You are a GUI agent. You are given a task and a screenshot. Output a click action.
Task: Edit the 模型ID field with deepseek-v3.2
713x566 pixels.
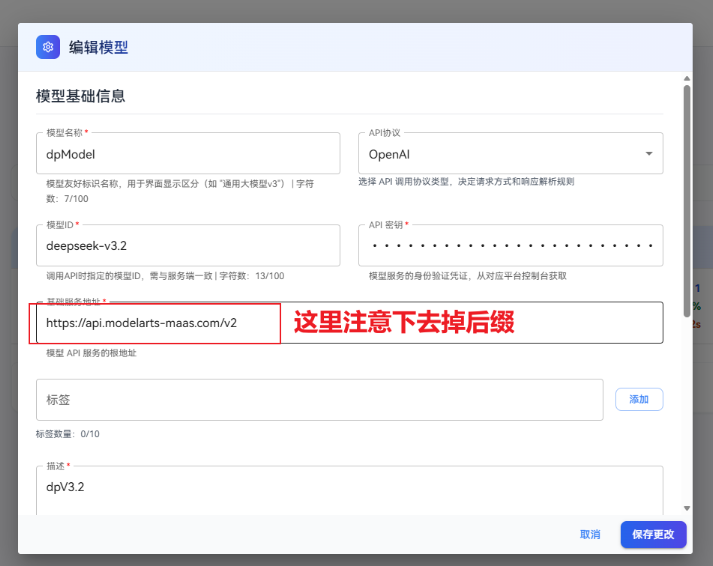click(x=188, y=245)
